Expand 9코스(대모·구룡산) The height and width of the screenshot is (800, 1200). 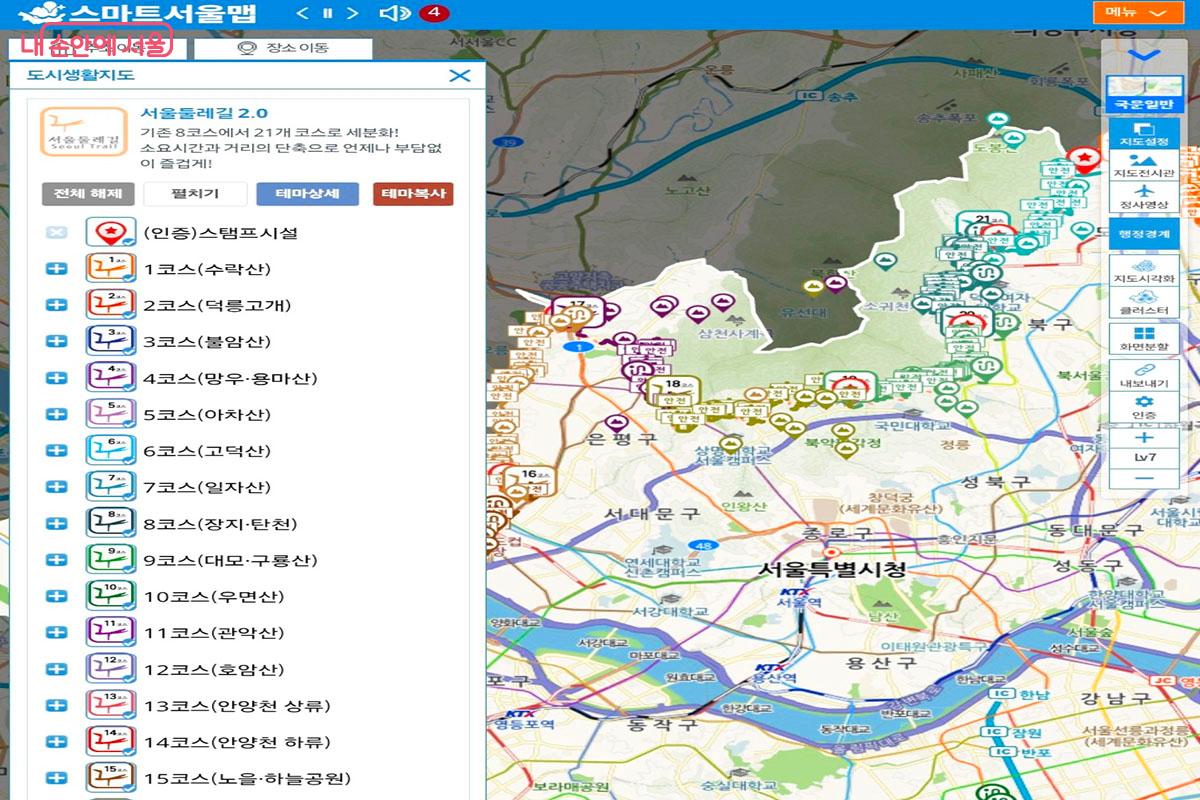pos(56,560)
